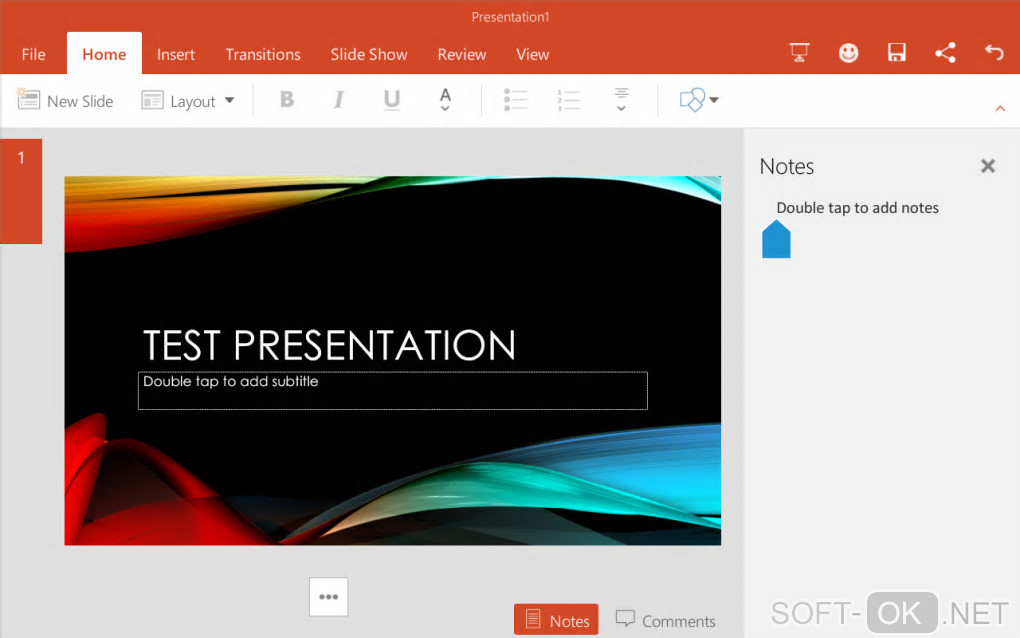Insert a numbered list

569,100
